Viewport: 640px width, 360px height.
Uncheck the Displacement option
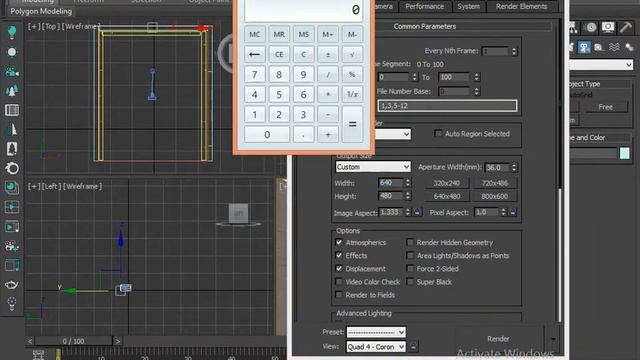coord(339,269)
